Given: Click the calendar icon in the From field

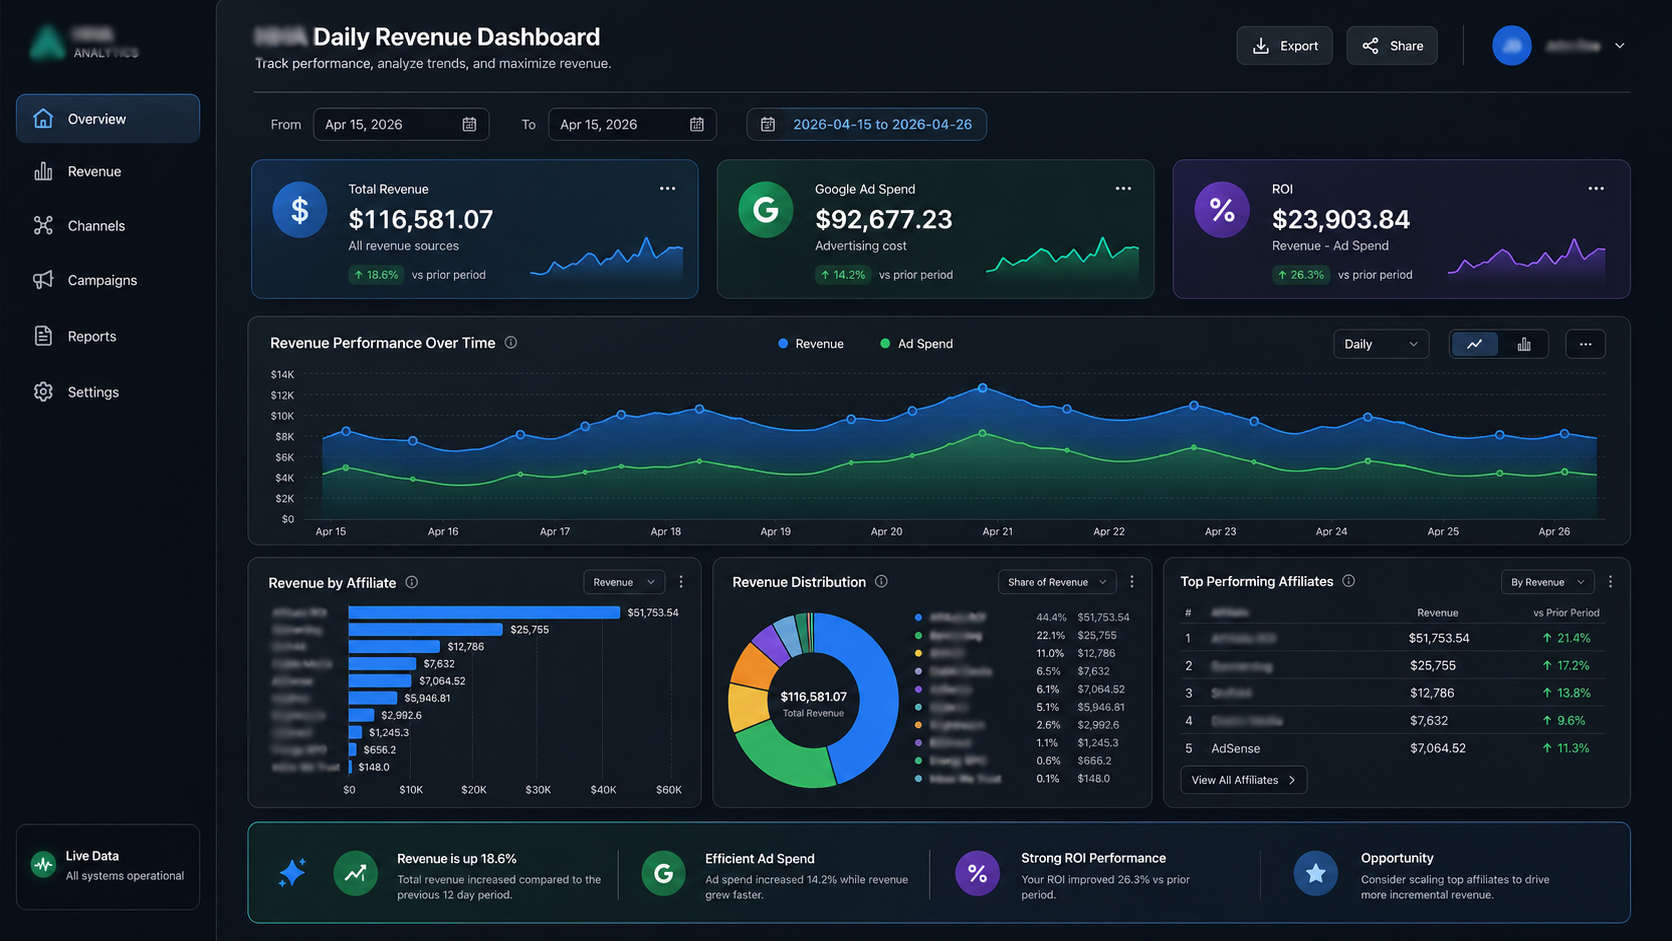Looking at the screenshot, I should point(469,124).
